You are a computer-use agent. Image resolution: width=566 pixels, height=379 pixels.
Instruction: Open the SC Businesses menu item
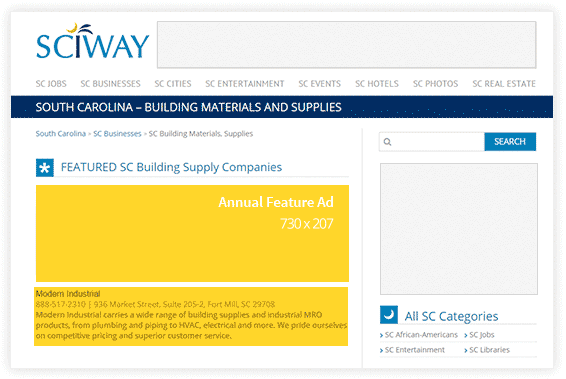coord(110,84)
